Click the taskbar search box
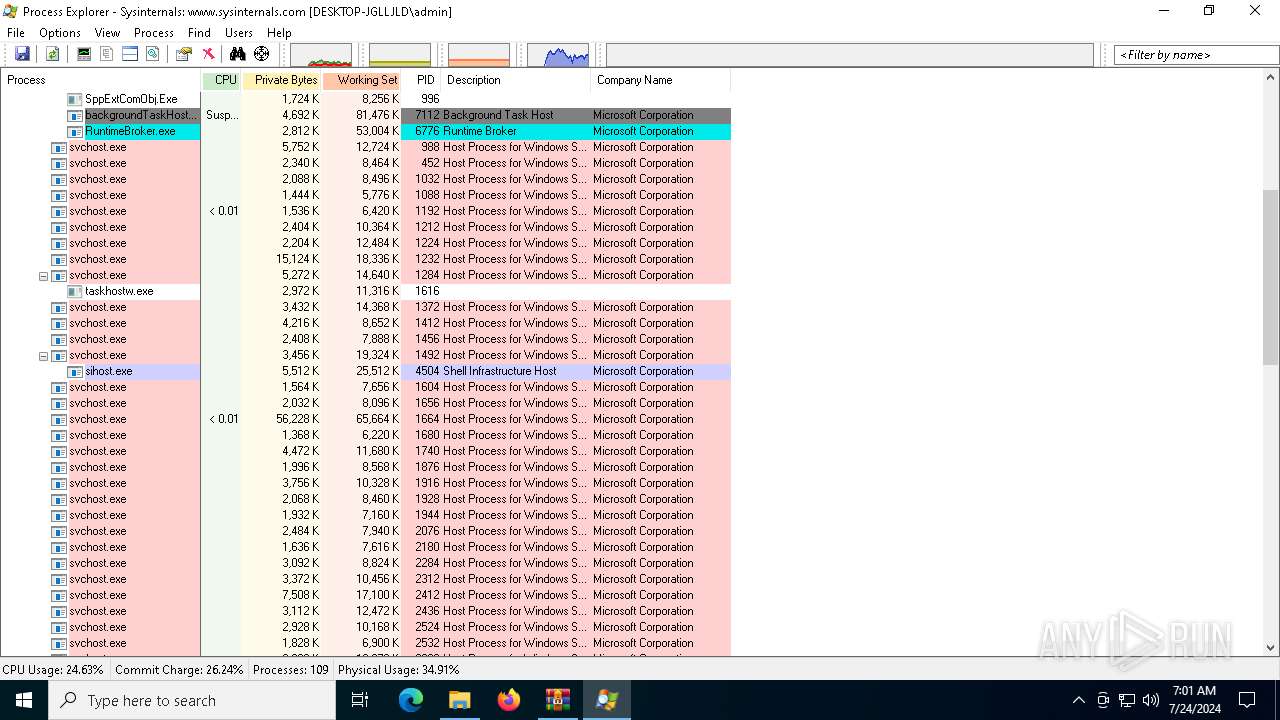1280x720 pixels. (192, 700)
